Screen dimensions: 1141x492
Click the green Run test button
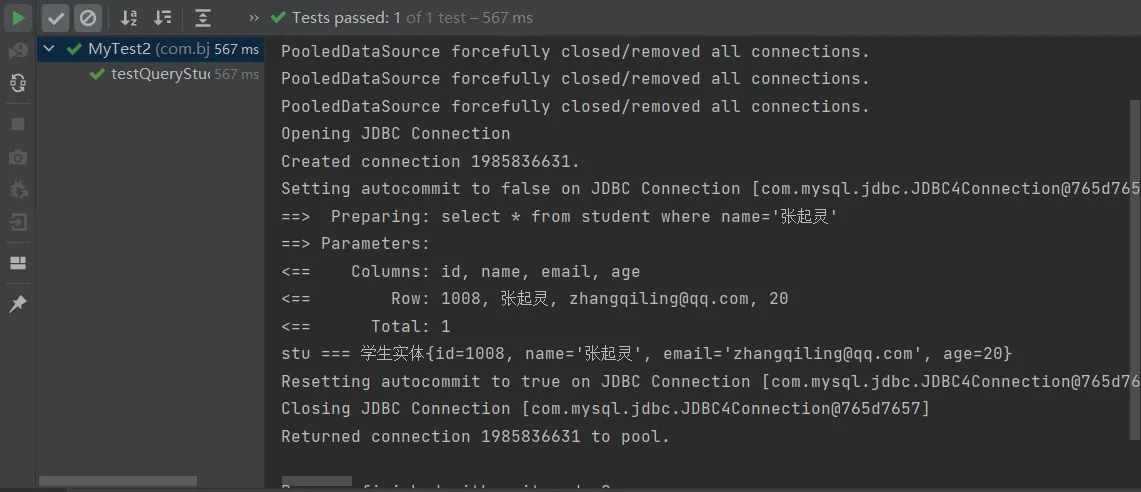click(x=18, y=18)
